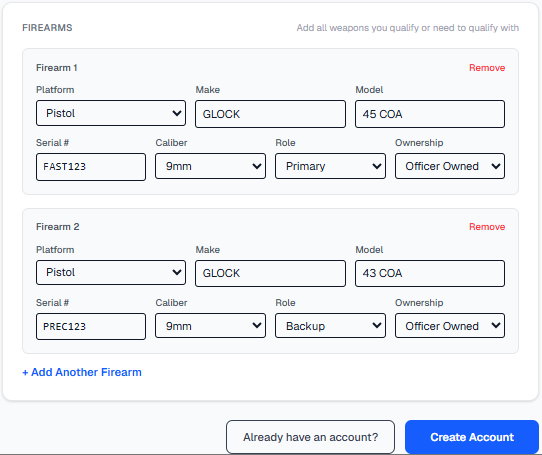Click the Firearm 1 Platform chevron arrow

click(x=177, y=113)
